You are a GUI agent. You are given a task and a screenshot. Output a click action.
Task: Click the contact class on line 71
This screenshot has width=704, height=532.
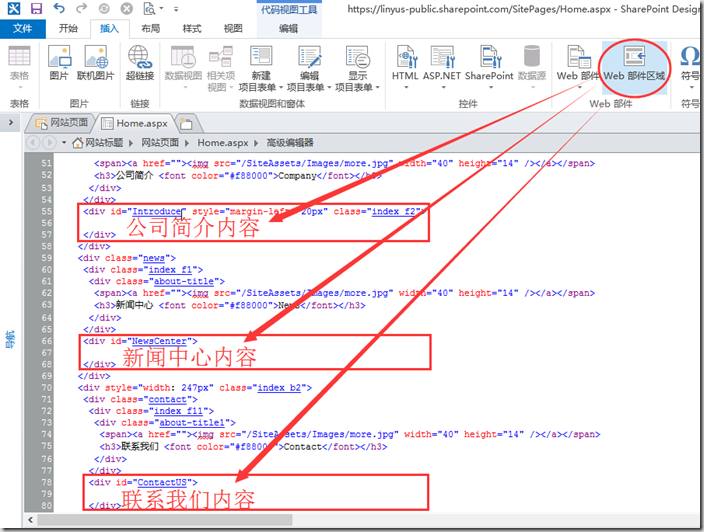(167, 399)
